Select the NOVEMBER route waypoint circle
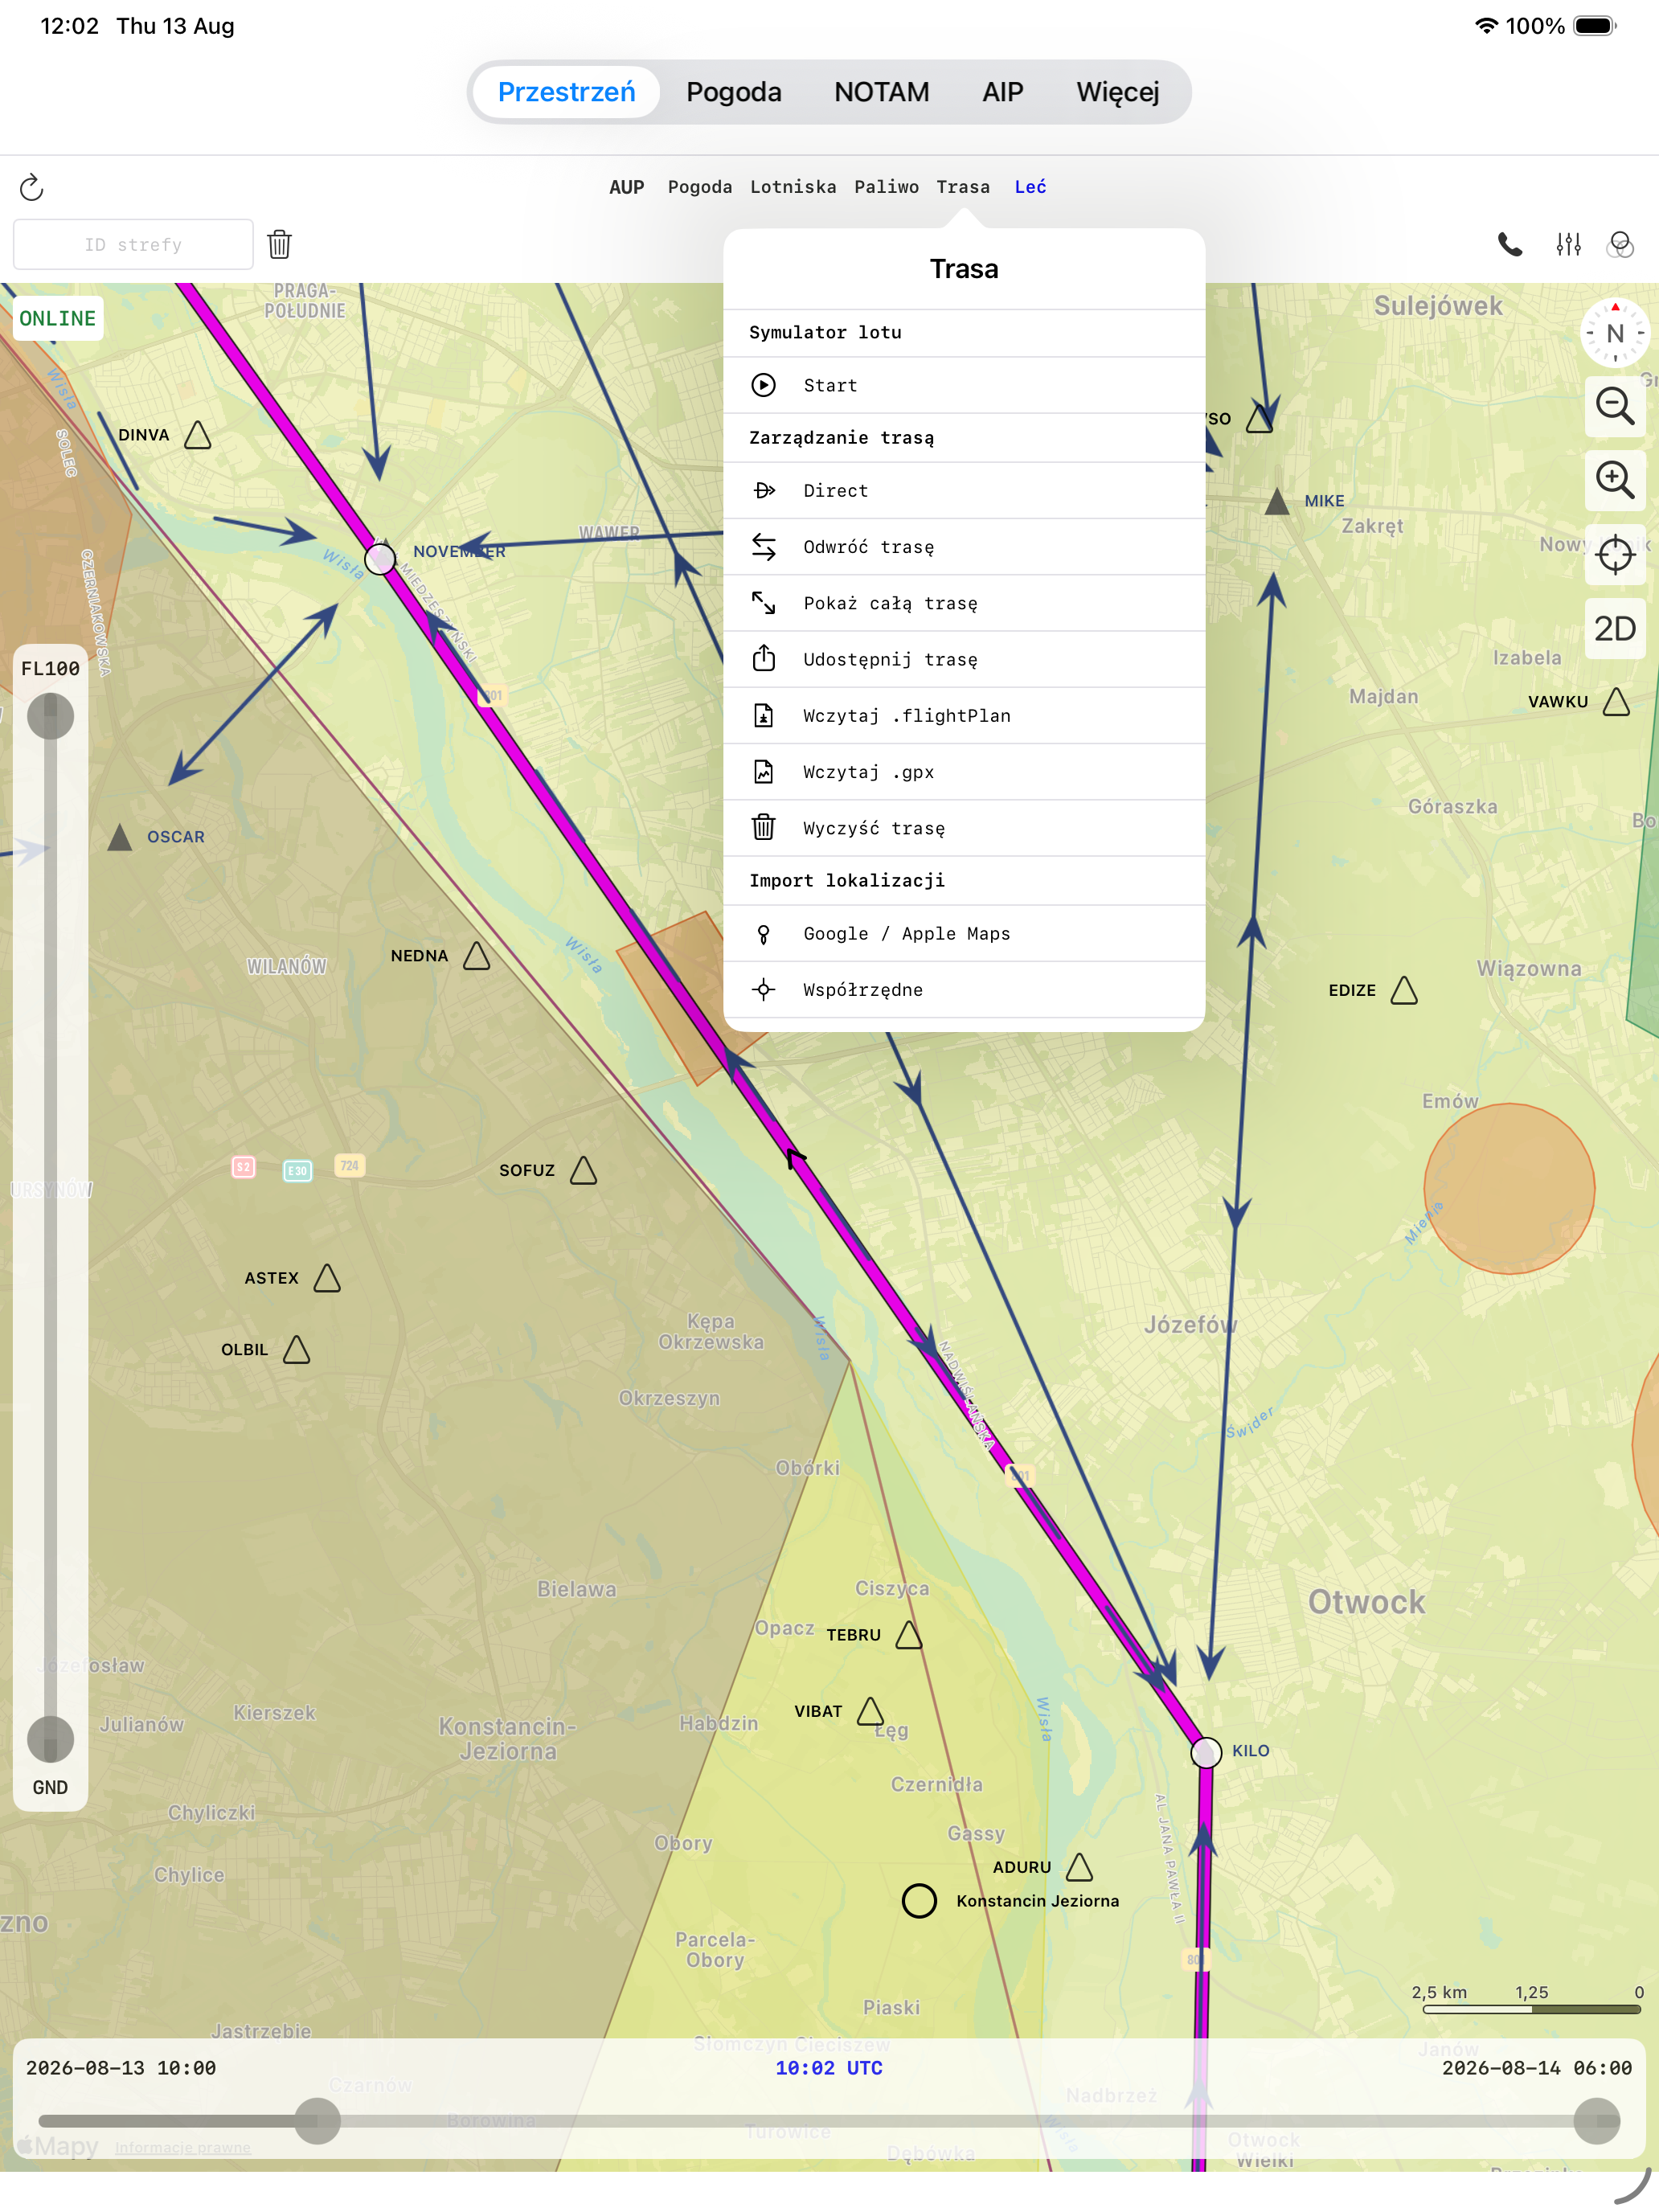This screenshot has width=1659, height=2212. [380, 558]
